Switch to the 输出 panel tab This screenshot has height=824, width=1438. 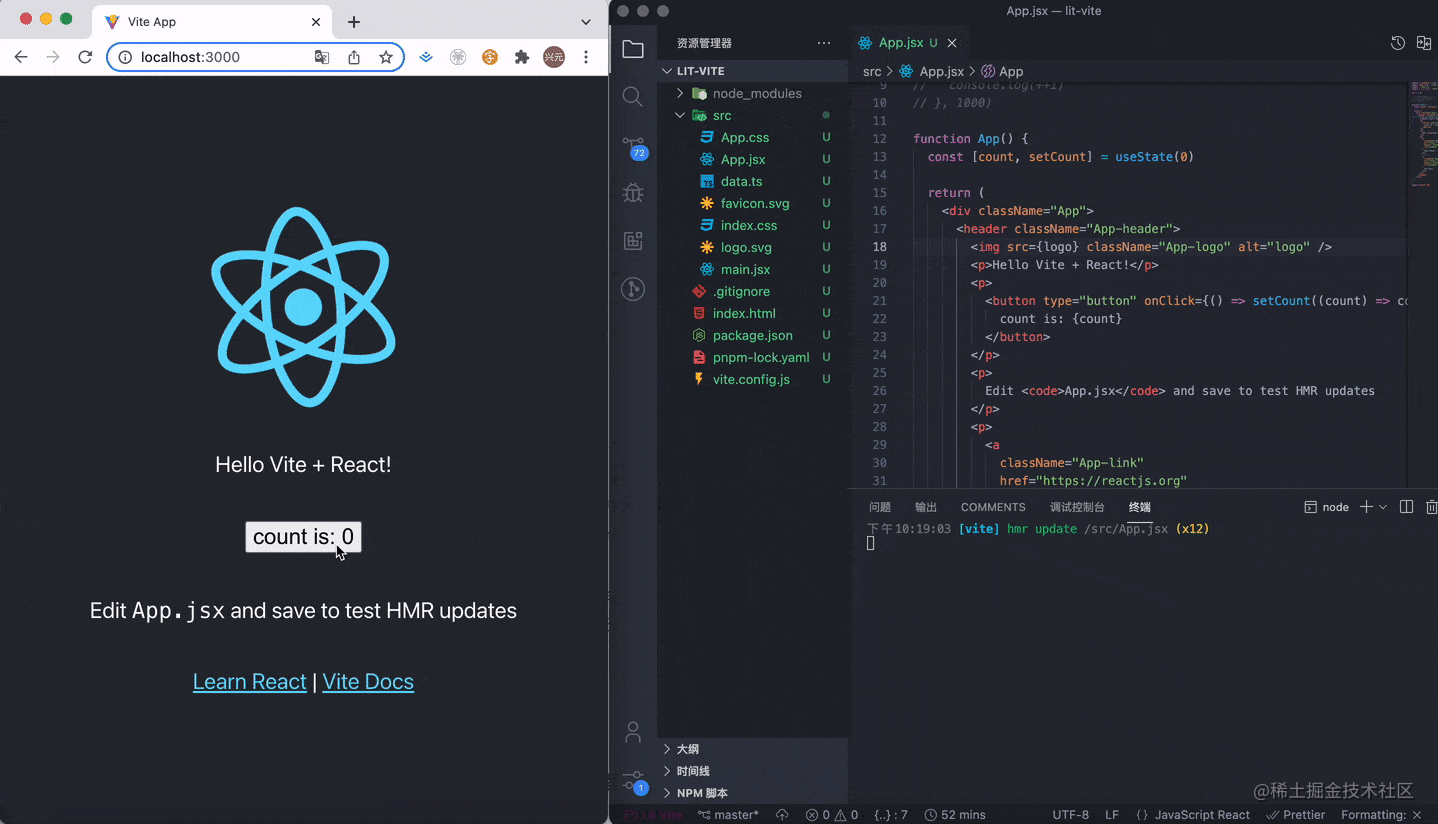click(926, 507)
